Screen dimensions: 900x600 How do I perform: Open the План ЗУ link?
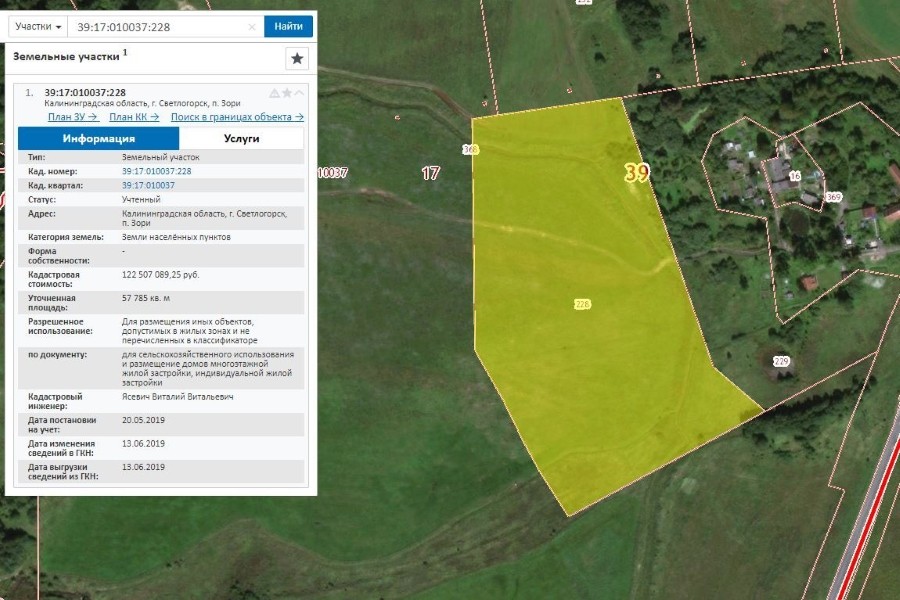click(73, 117)
